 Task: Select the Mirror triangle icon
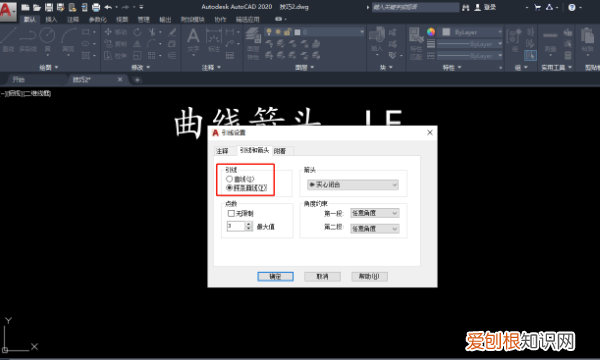pyautogui.click(x=137, y=44)
